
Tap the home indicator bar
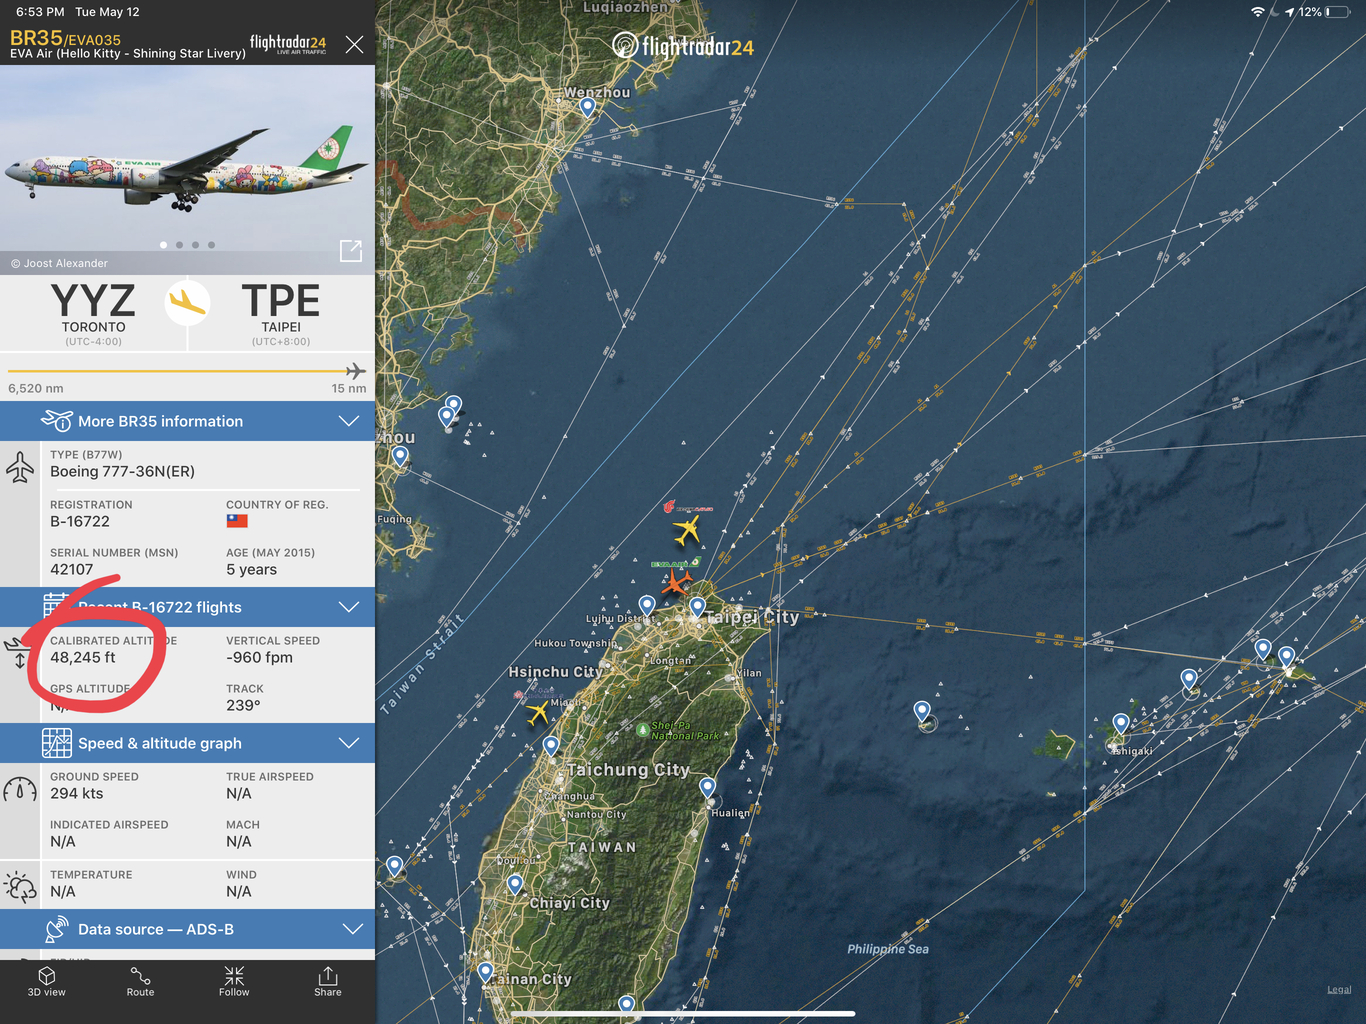tap(683, 1014)
